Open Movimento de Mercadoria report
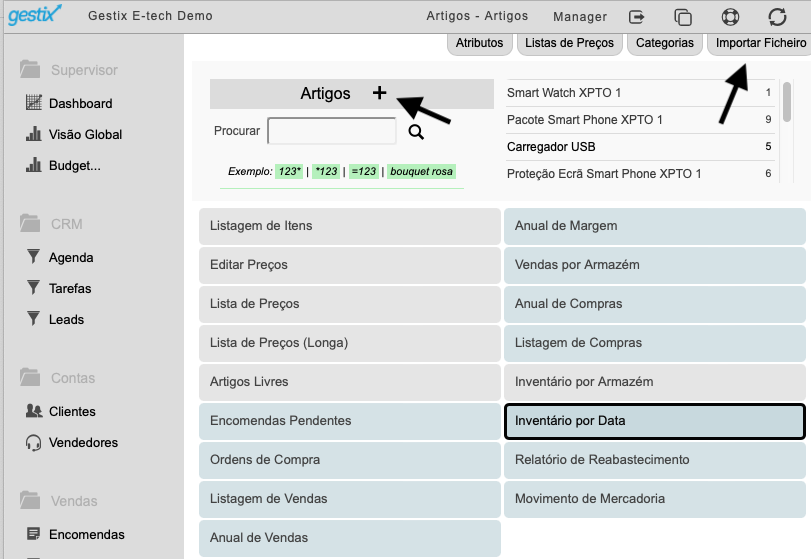The image size is (811, 559). [x=655, y=499]
